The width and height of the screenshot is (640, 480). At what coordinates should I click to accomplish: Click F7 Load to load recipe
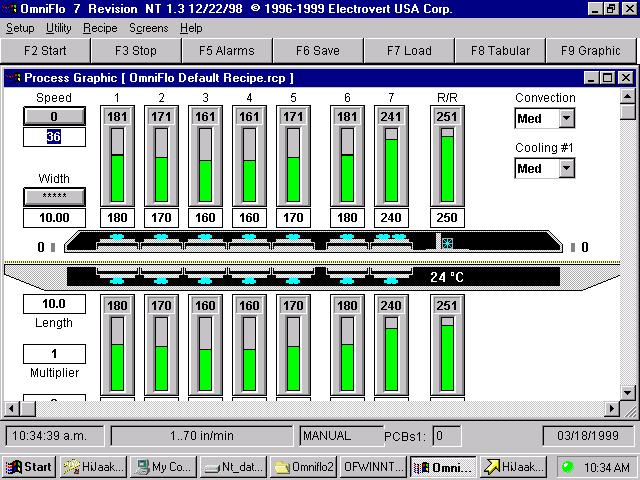click(409, 51)
